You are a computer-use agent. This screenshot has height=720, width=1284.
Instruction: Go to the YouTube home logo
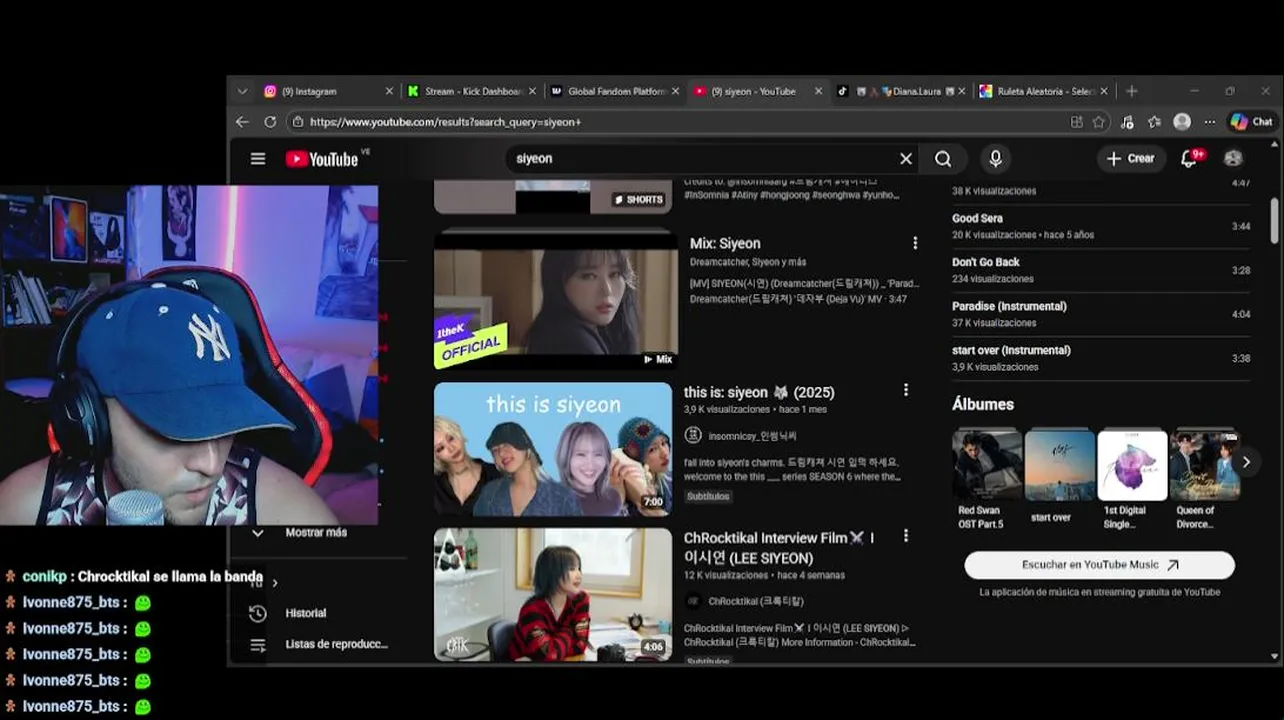tap(322, 159)
